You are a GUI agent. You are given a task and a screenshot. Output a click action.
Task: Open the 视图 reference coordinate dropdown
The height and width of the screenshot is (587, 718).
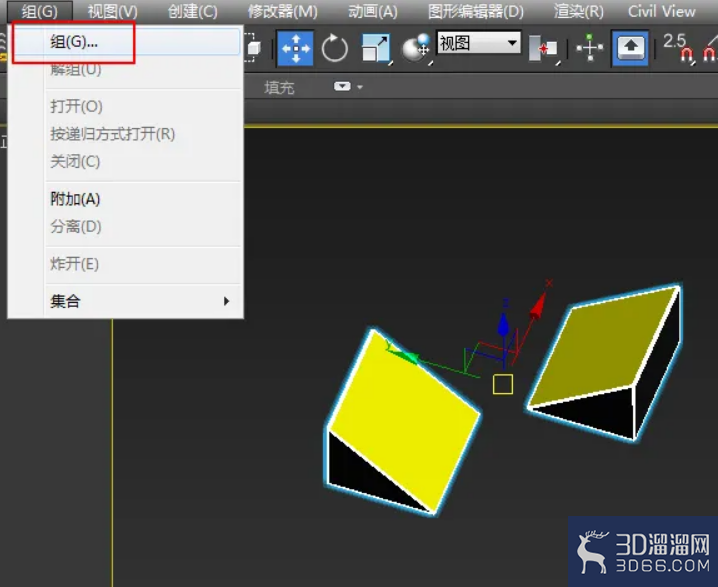pyautogui.click(x=479, y=43)
